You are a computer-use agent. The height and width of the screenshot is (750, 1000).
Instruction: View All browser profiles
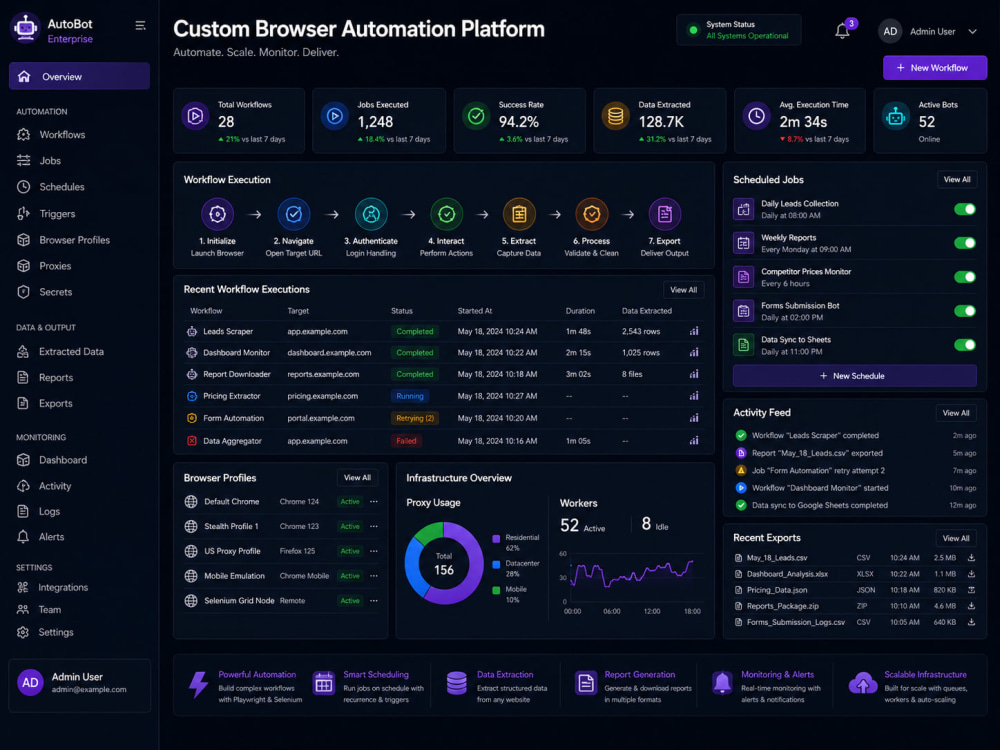click(x=357, y=478)
